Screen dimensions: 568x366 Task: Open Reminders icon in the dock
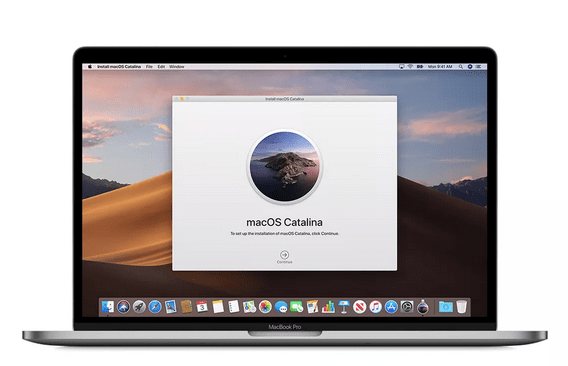(x=234, y=307)
